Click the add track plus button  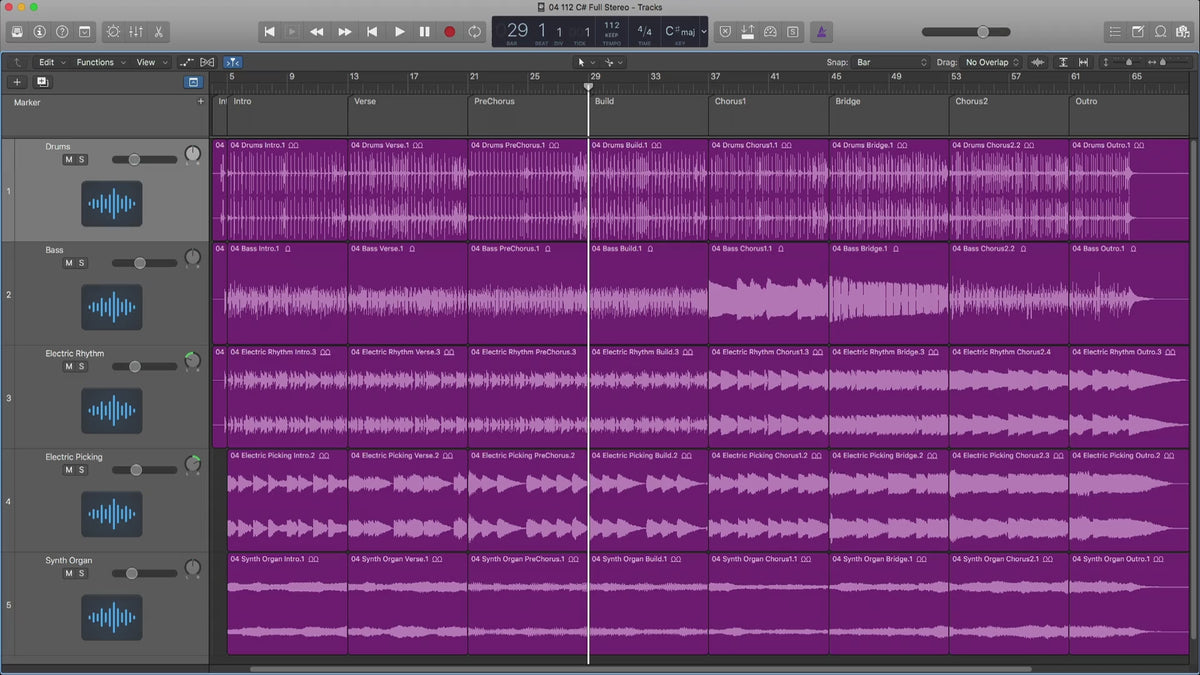pos(17,82)
